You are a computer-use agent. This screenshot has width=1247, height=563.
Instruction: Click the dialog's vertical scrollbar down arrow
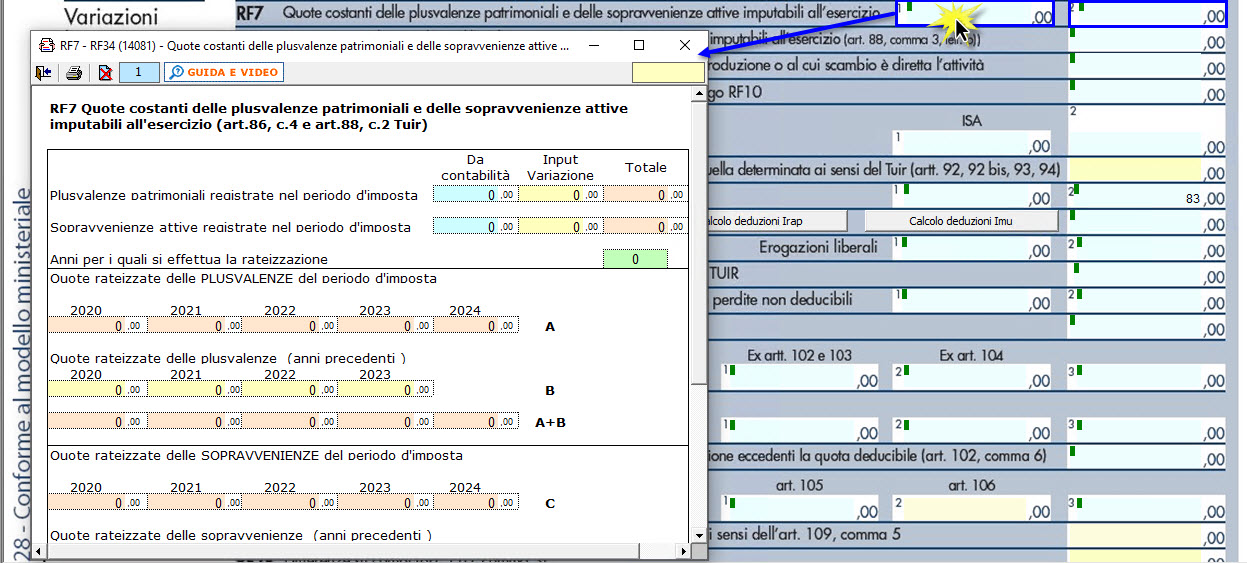698,536
